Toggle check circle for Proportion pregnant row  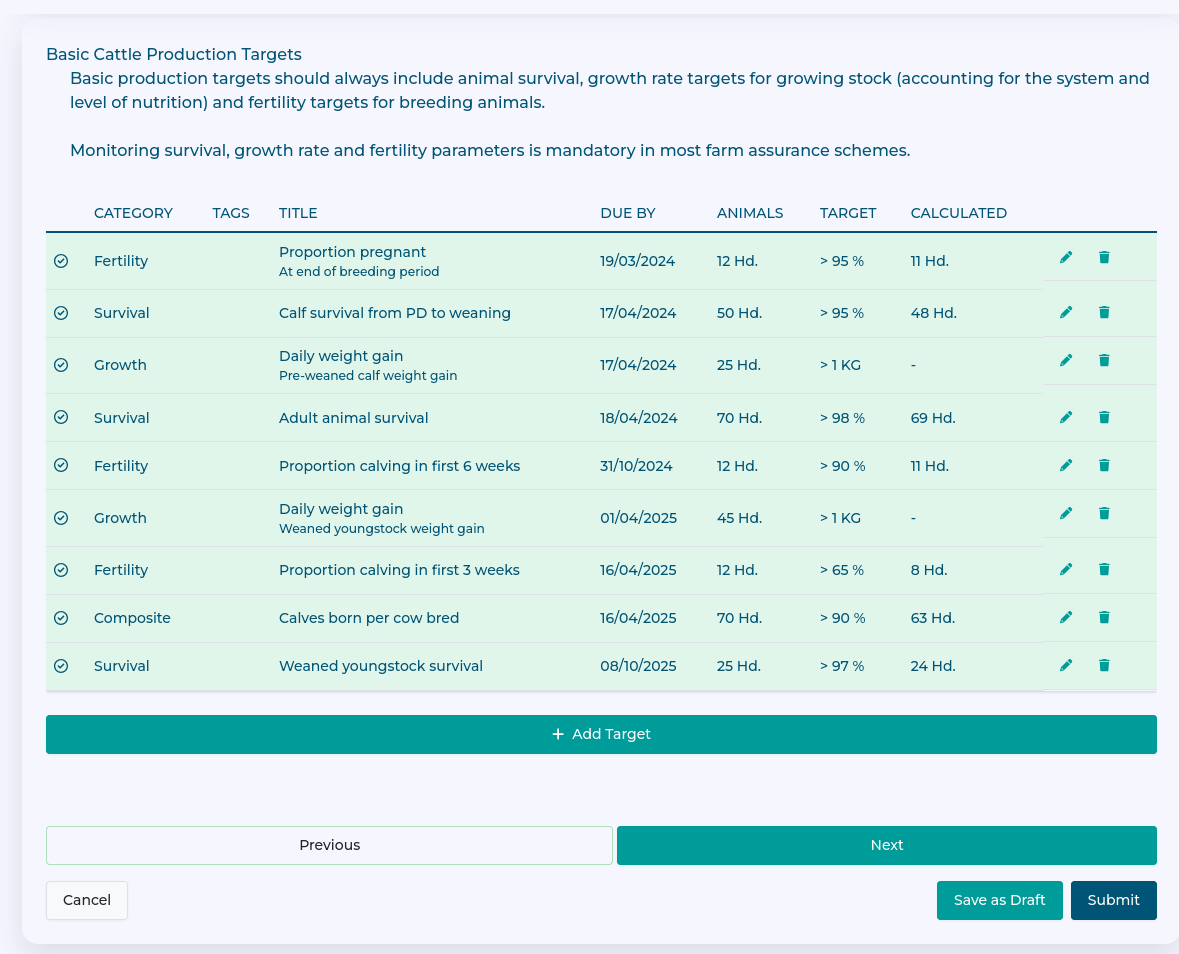coord(61,261)
